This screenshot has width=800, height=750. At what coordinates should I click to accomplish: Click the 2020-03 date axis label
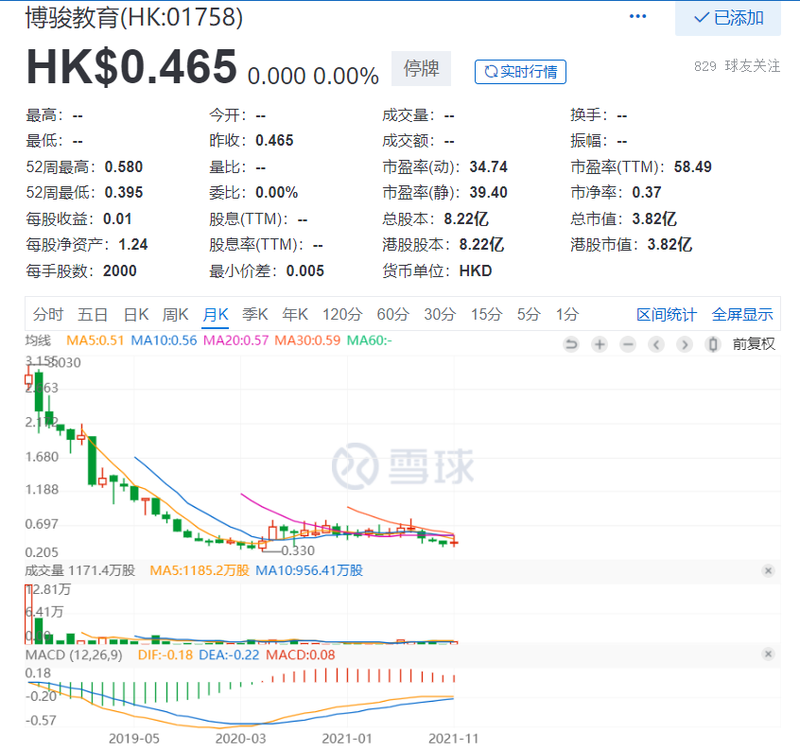tap(241, 738)
